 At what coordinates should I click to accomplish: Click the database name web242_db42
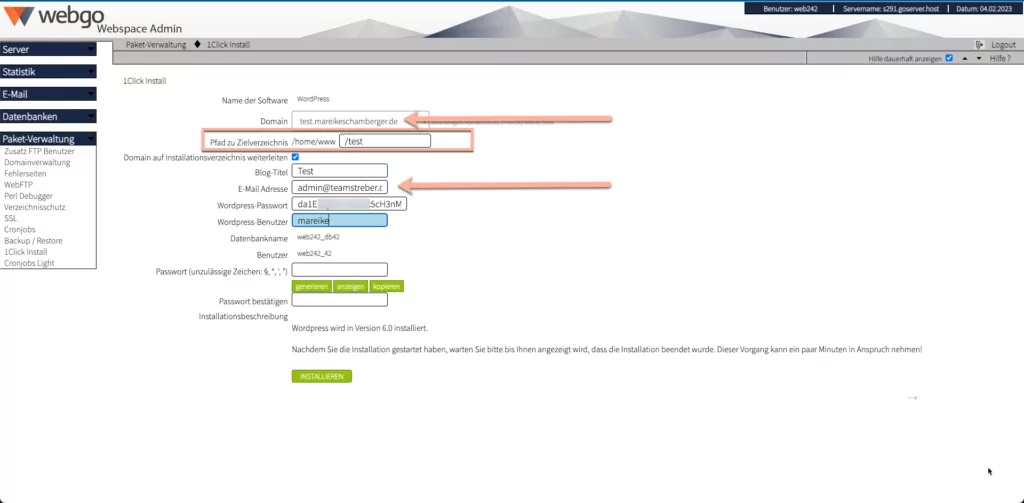[318, 238]
